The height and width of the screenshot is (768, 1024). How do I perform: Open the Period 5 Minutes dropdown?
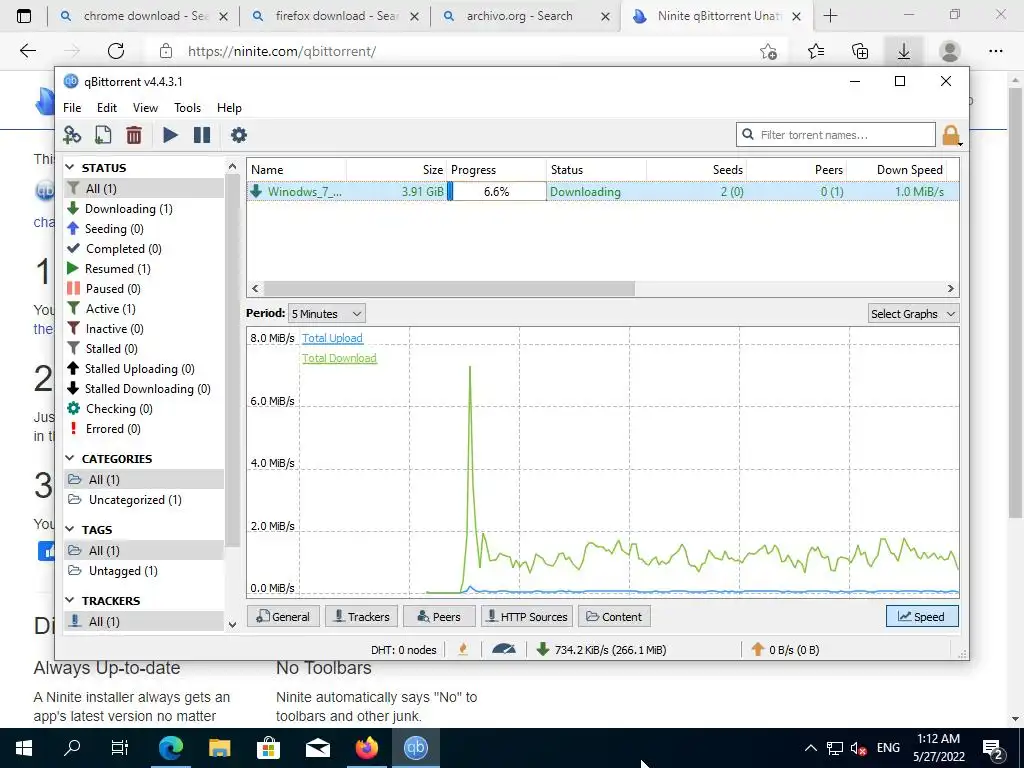[x=327, y=313]
